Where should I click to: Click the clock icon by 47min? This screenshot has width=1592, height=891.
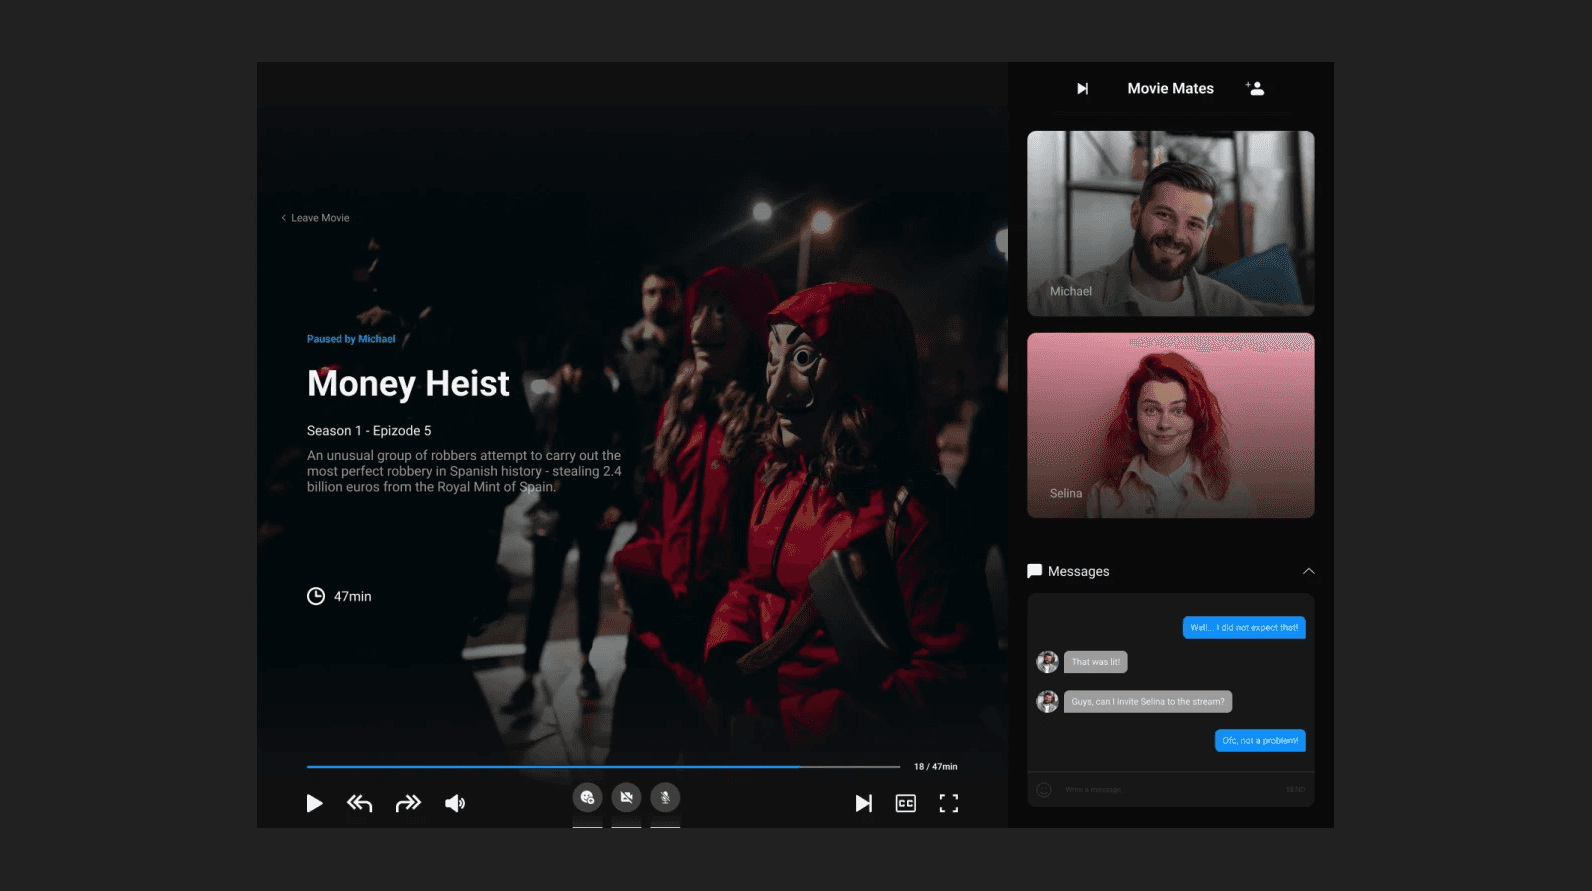(316, 596)
